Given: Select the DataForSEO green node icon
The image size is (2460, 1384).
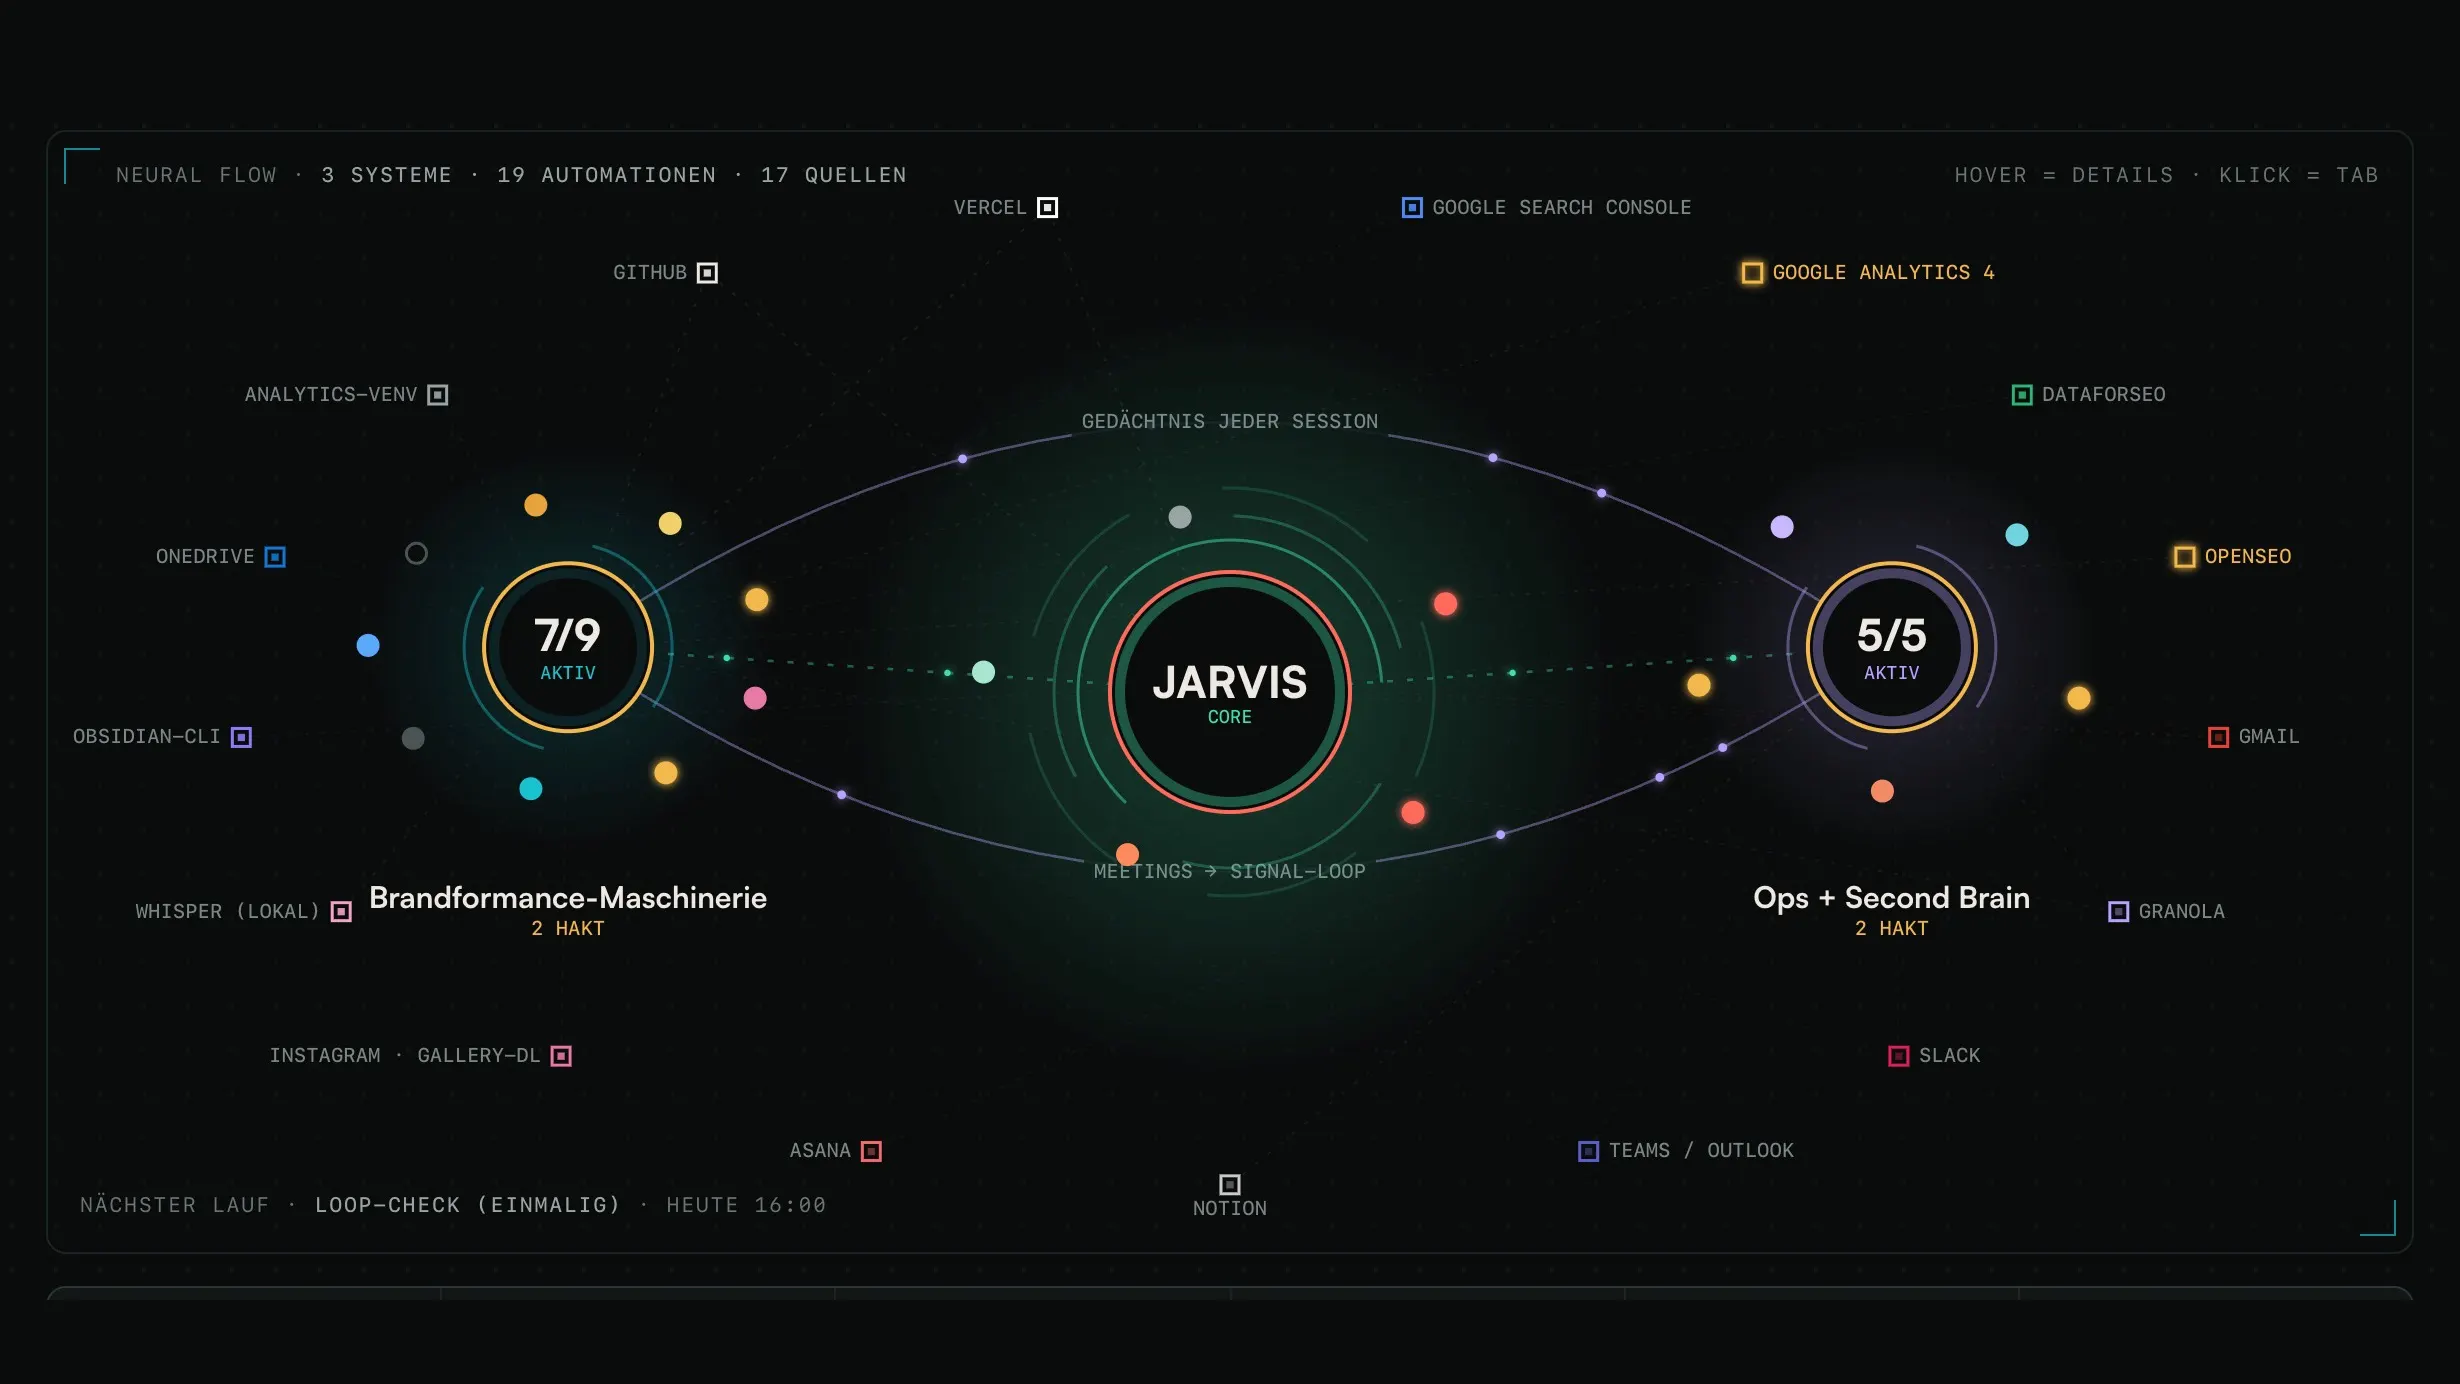Looking at the screenshot, I should pos(2022,395).
